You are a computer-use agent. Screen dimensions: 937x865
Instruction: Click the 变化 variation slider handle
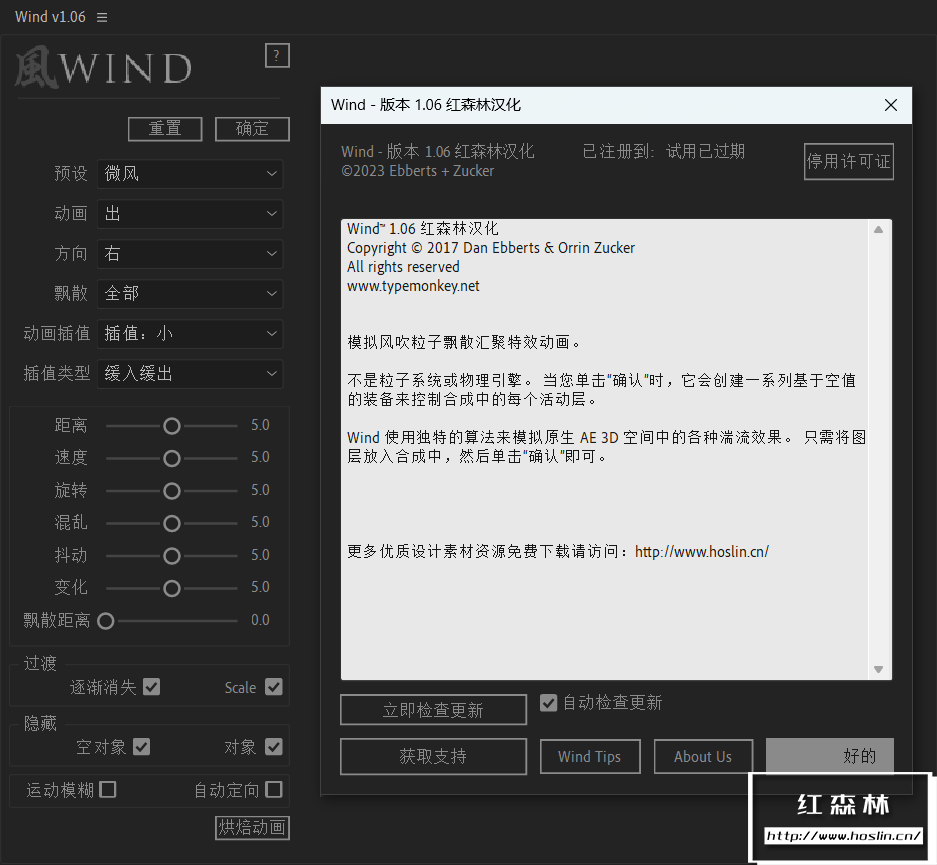(172, 588)
